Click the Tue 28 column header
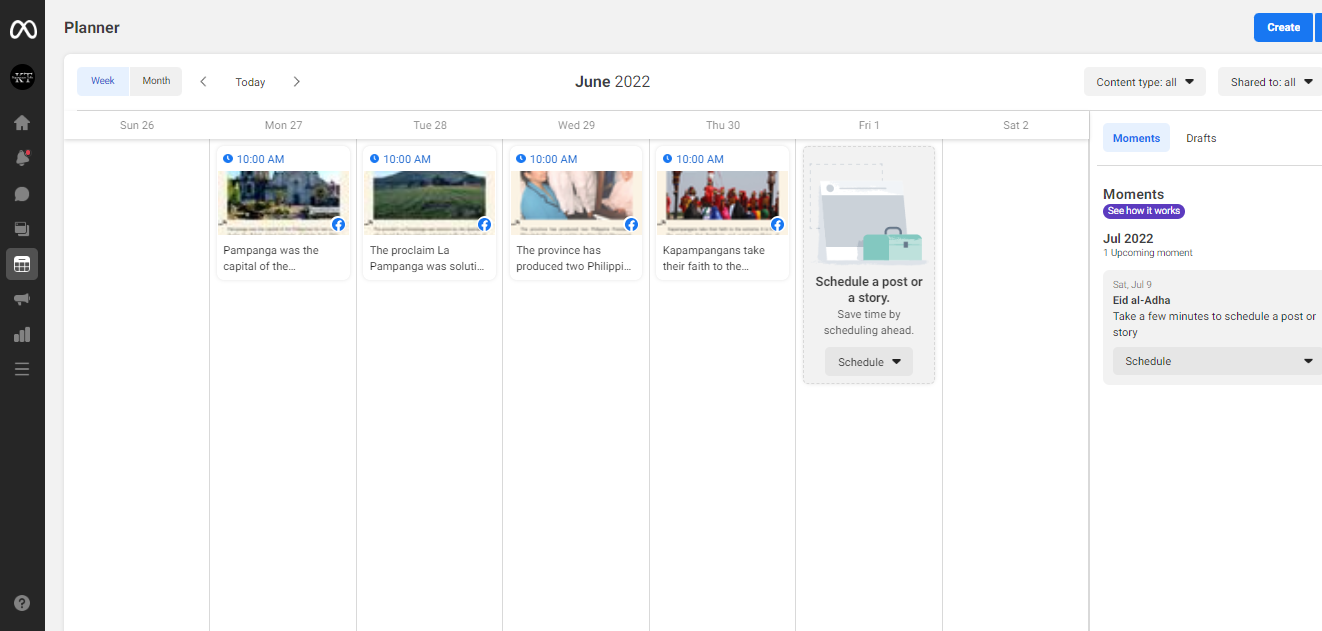 pos(429,125)
